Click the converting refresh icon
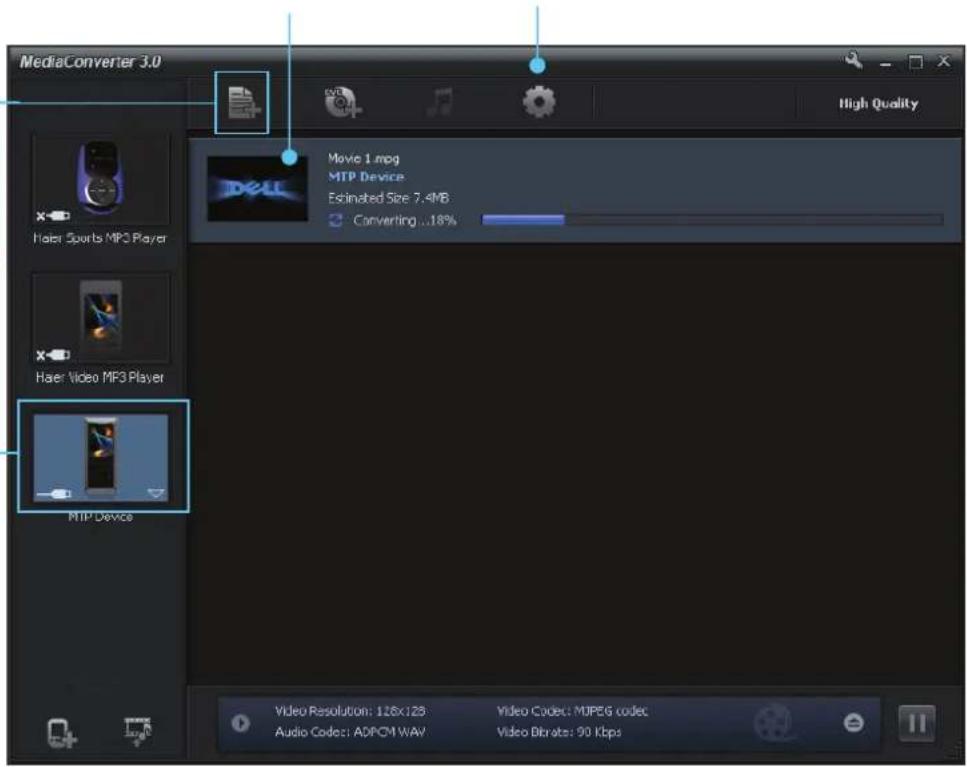The height and width of the screenshot is (767, 967). click(335, 220)
